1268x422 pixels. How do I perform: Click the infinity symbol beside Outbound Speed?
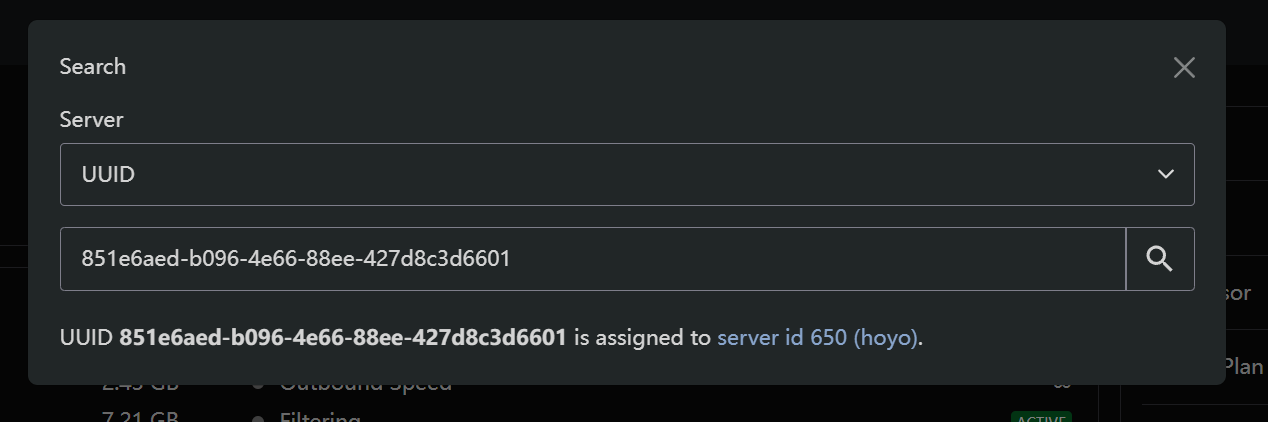1062,384
